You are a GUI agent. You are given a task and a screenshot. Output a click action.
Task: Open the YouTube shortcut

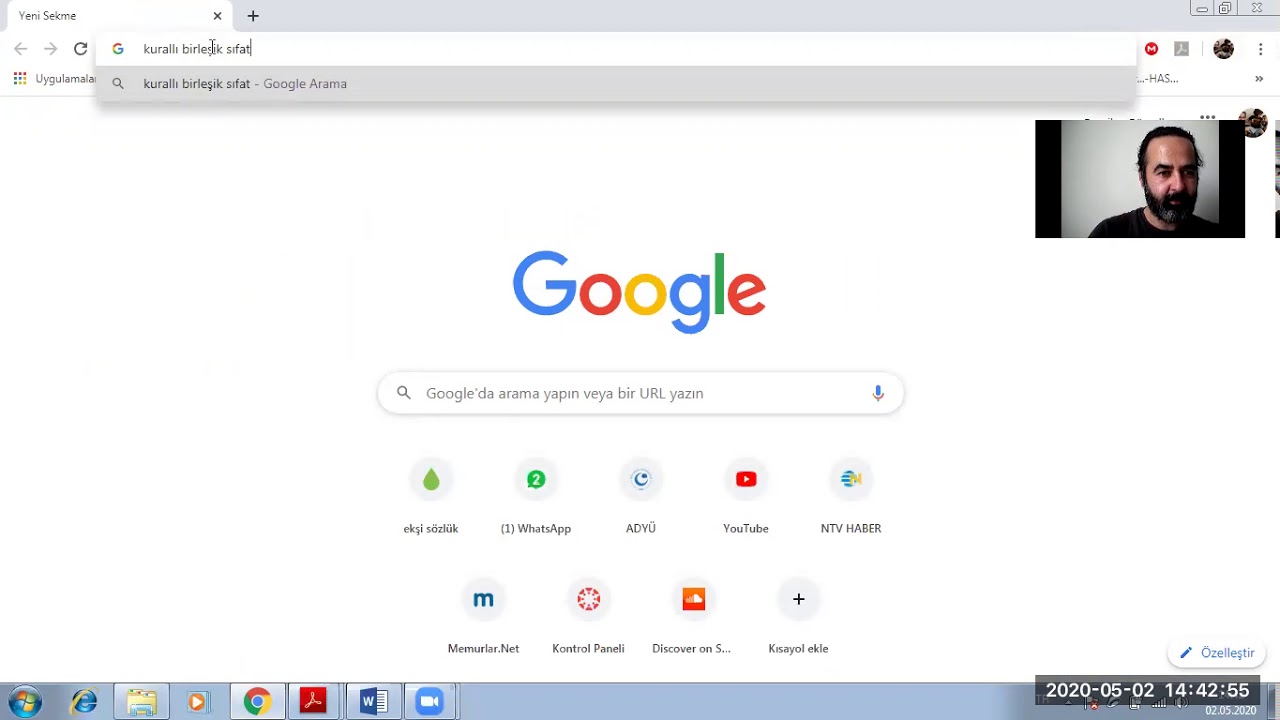click(x=746, y=497)
